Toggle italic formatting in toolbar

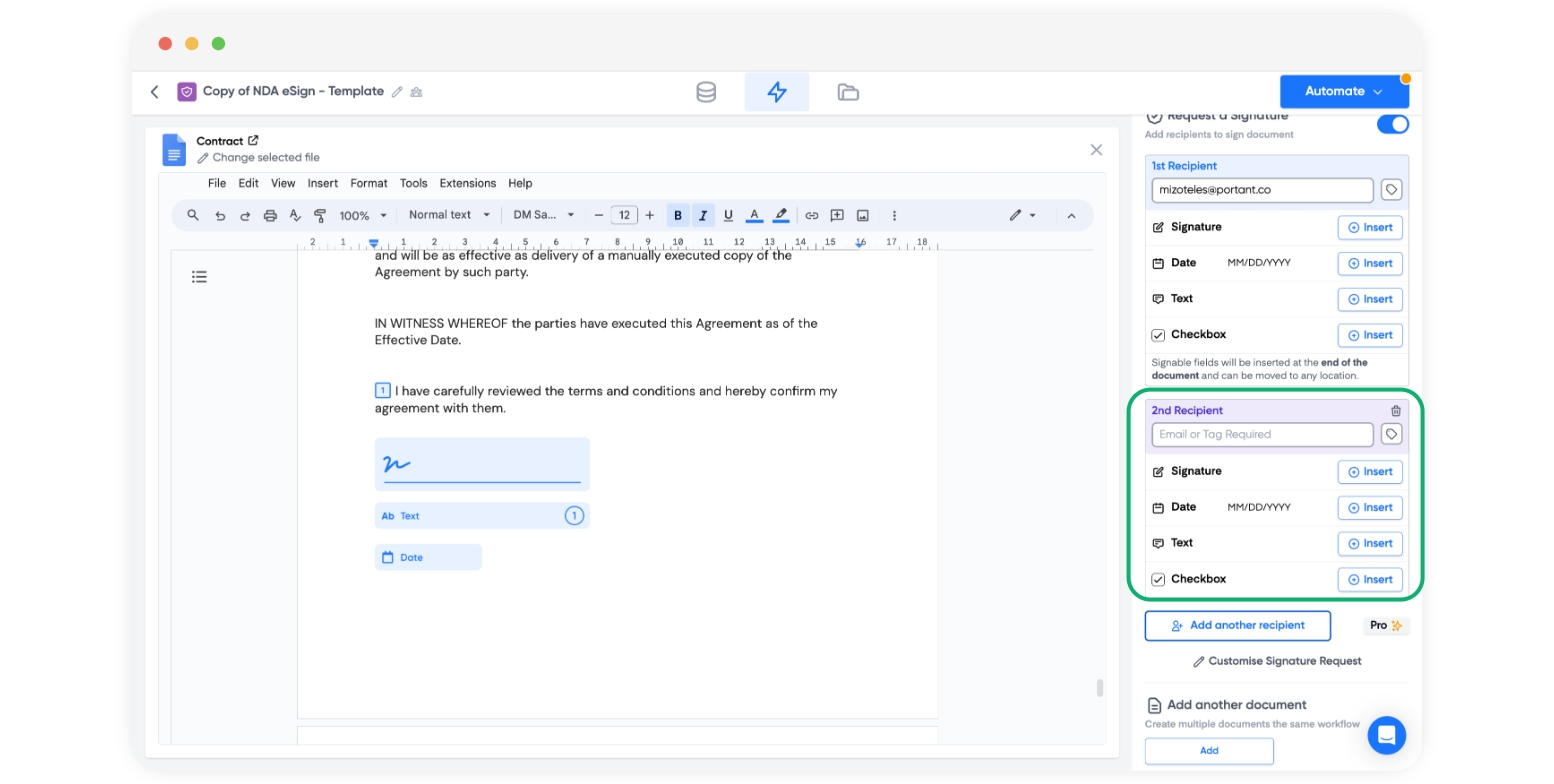click(703, 215)
